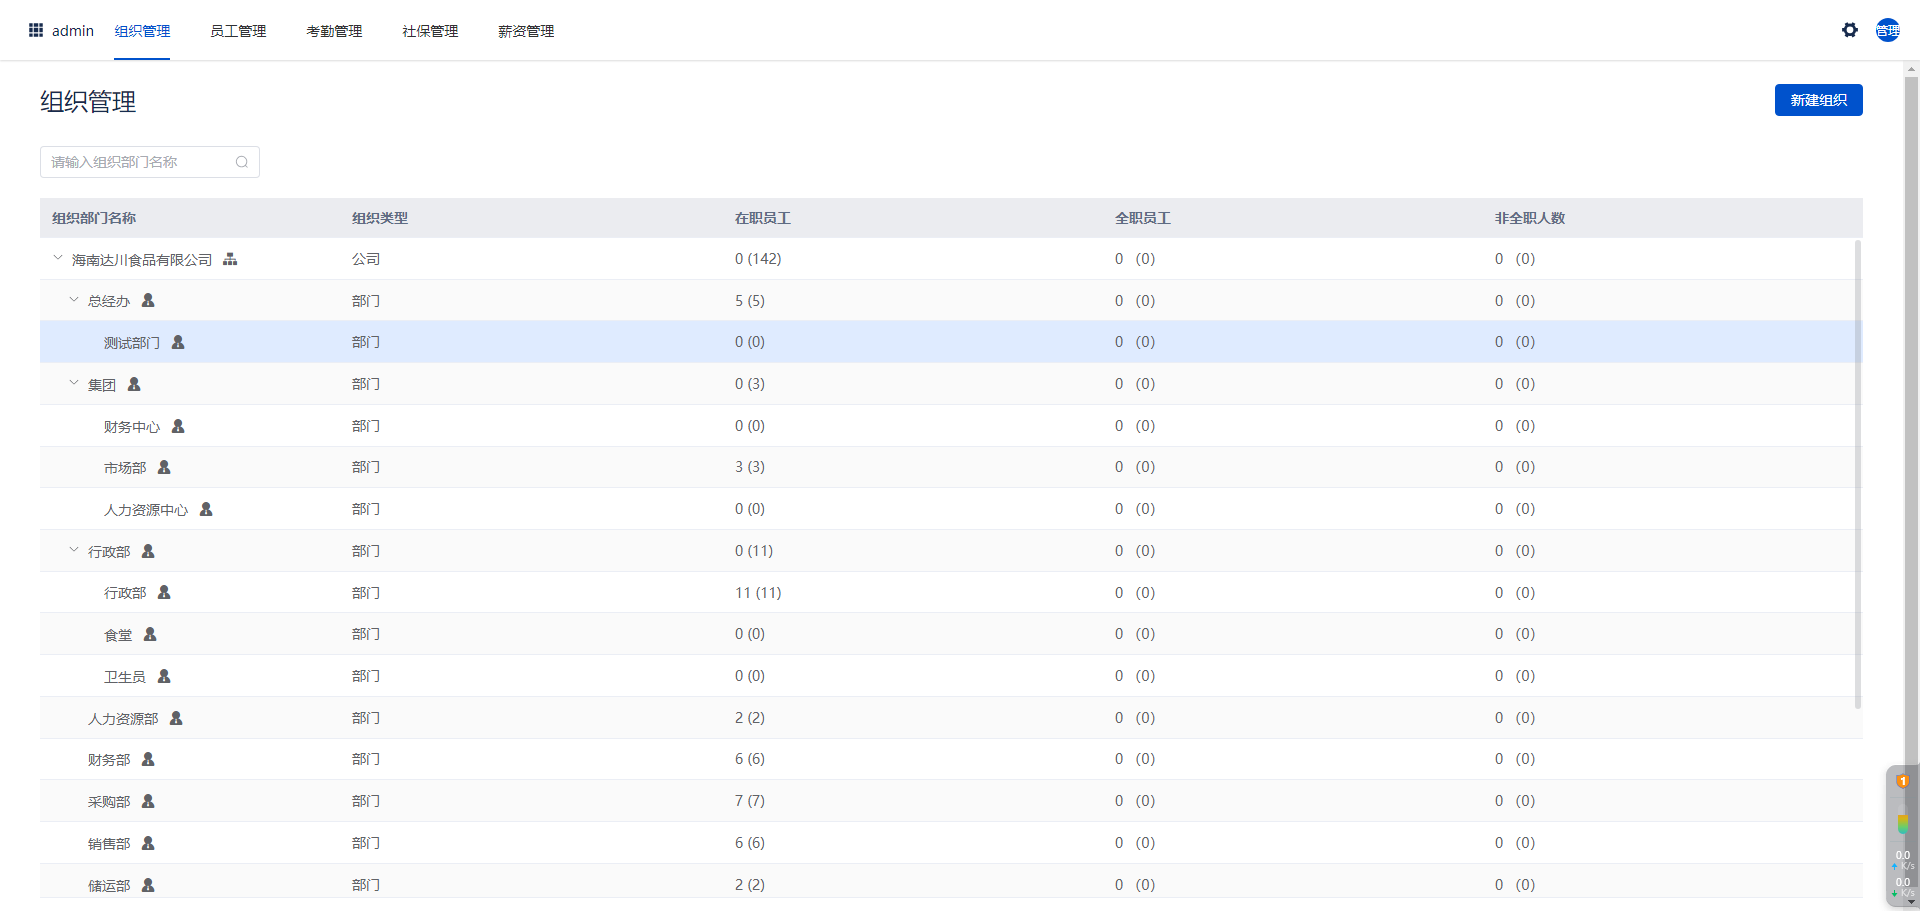Click the app grid icon beside admin

[x=36, y=30]
